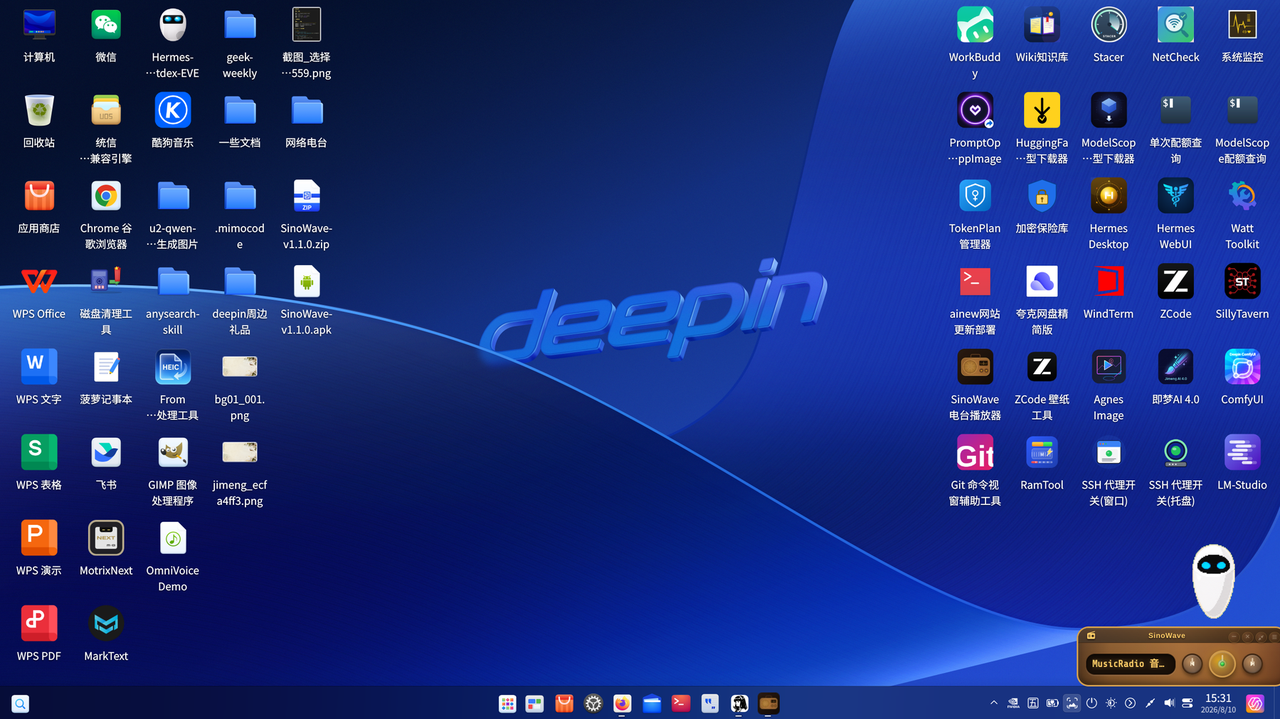Viewport: 1280px width, 719px height.
Task: Skip to next station in SinoWave widget
Action: [1250, 664]
